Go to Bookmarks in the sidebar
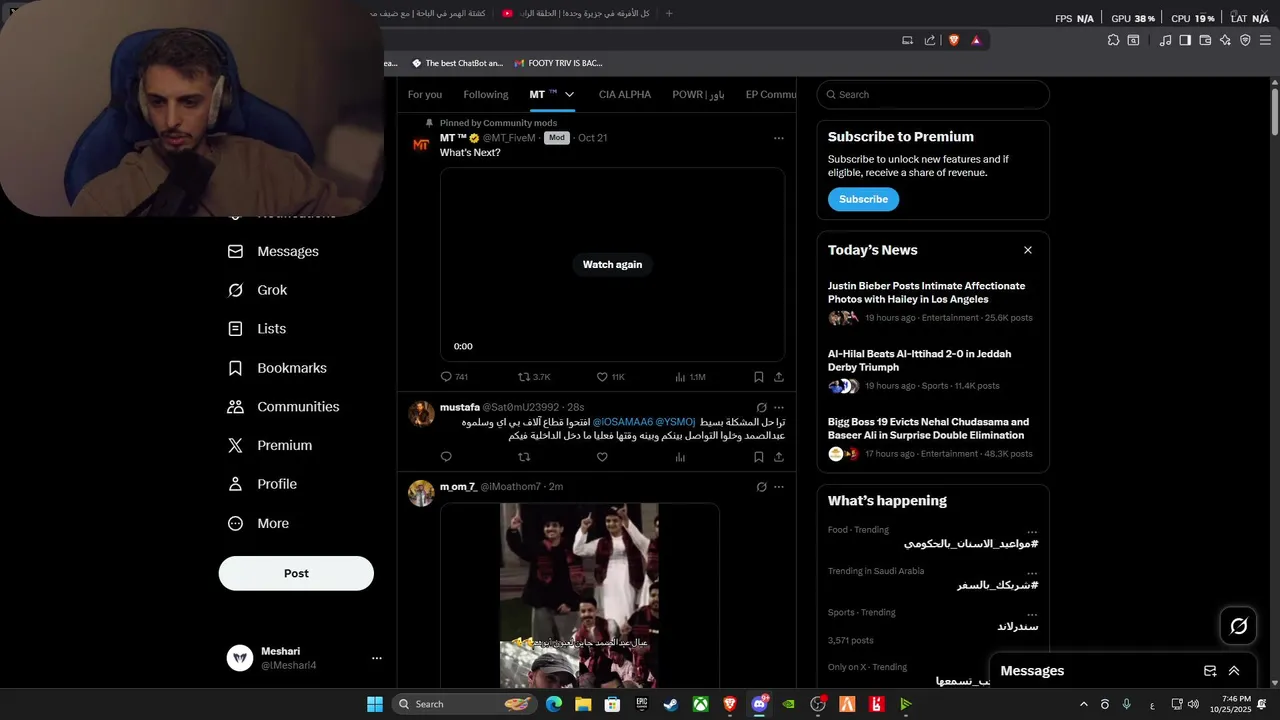 (277, 368)
